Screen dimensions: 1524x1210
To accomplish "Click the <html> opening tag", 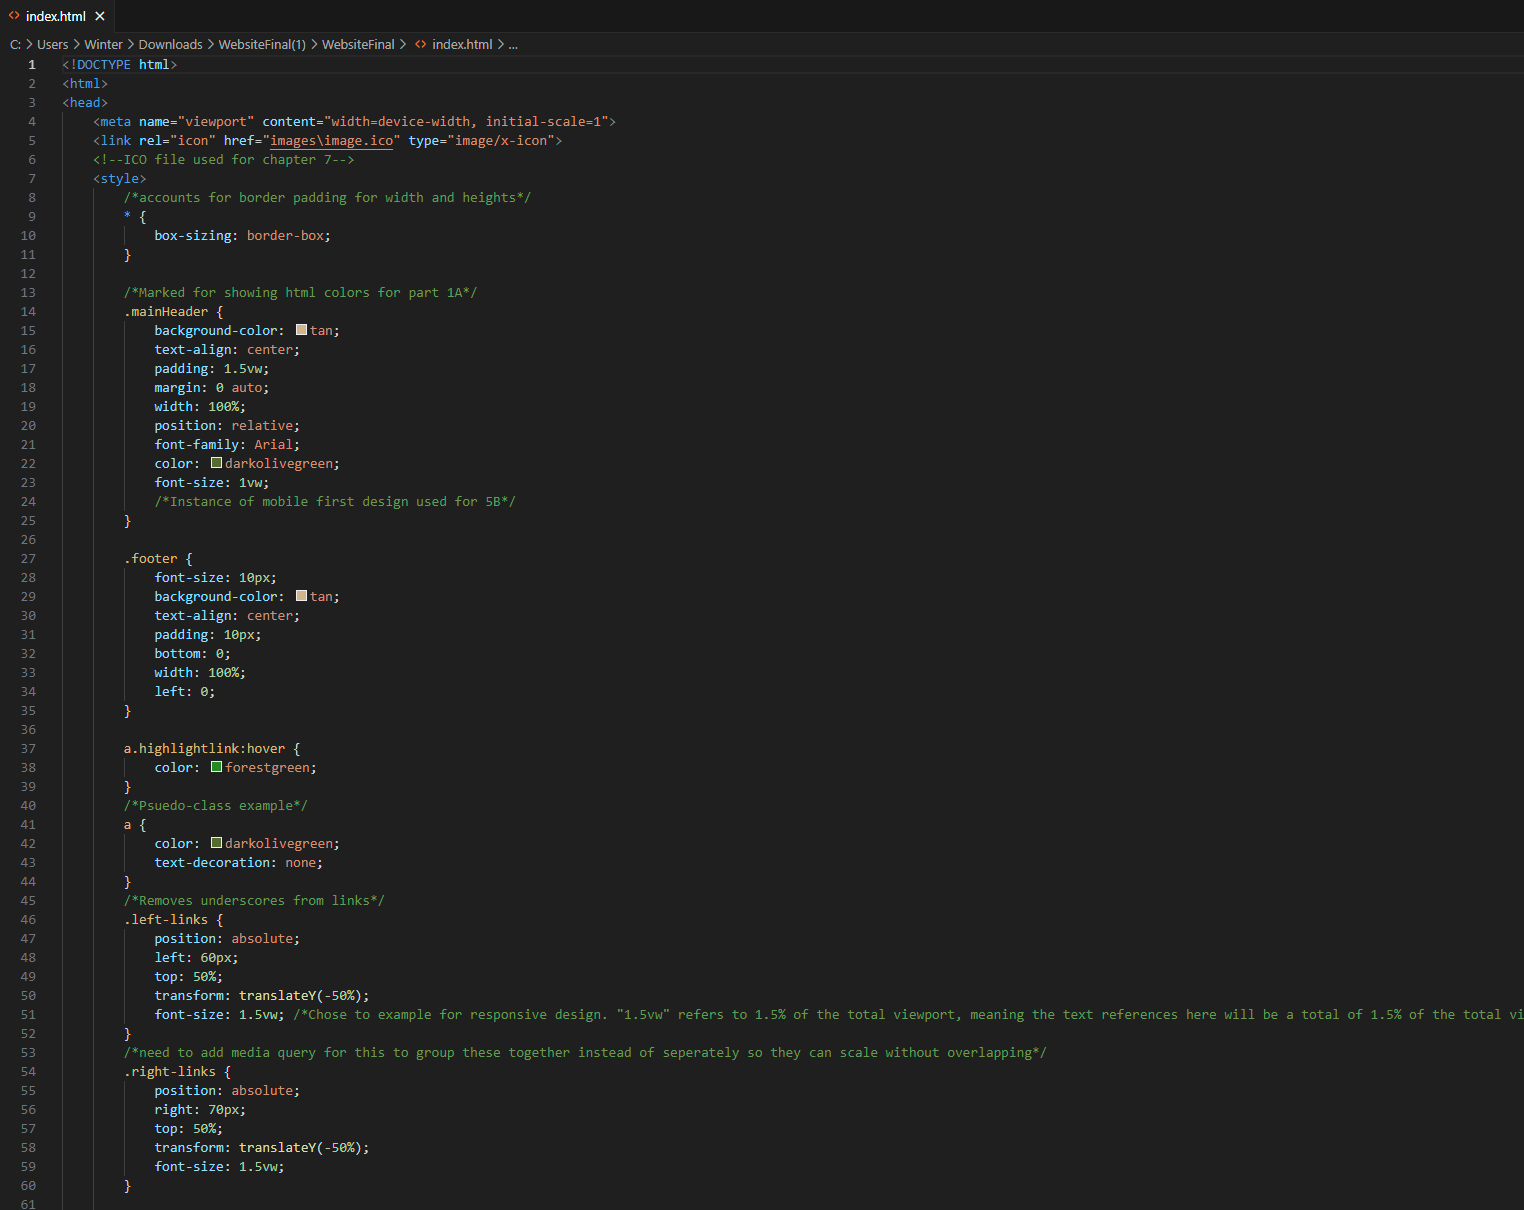I will 85,84.
